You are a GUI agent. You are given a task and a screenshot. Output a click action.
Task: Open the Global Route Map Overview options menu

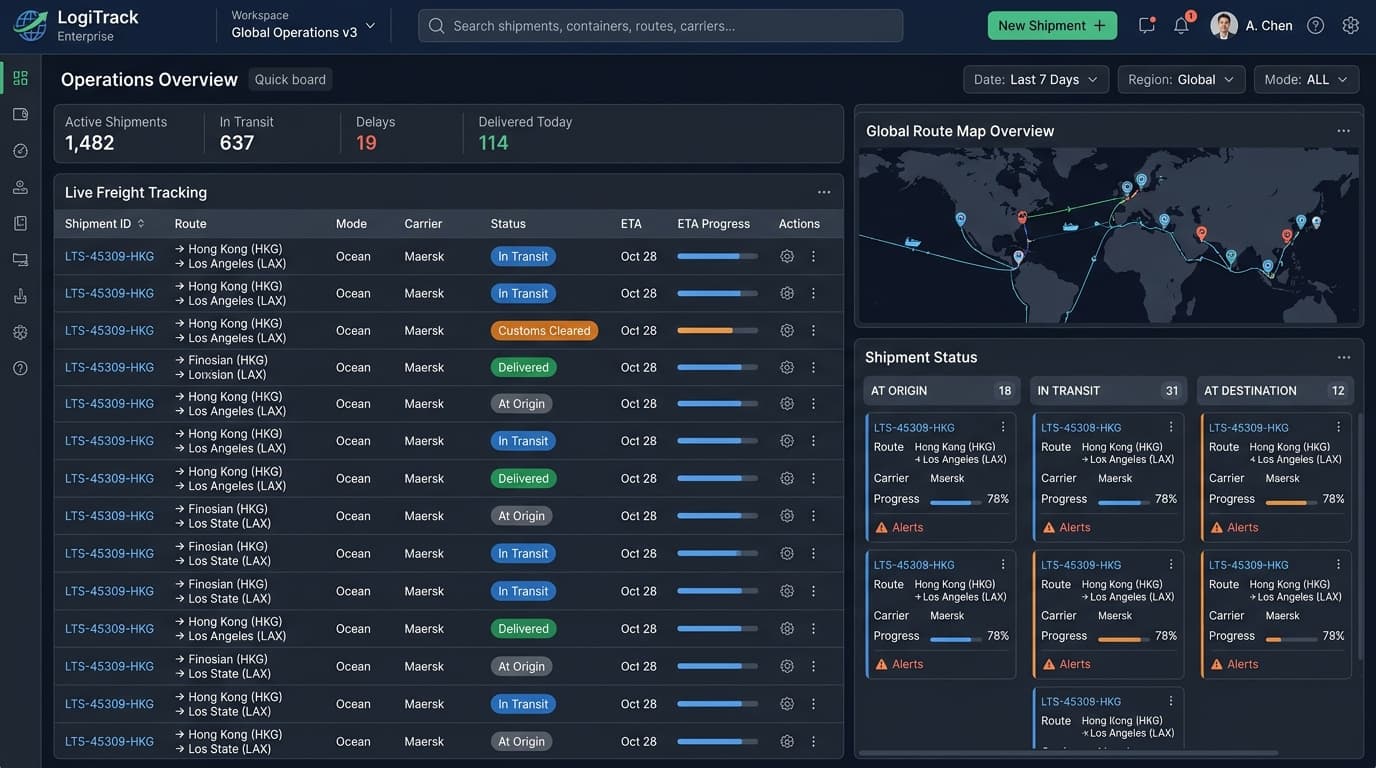coord(1344,131)
